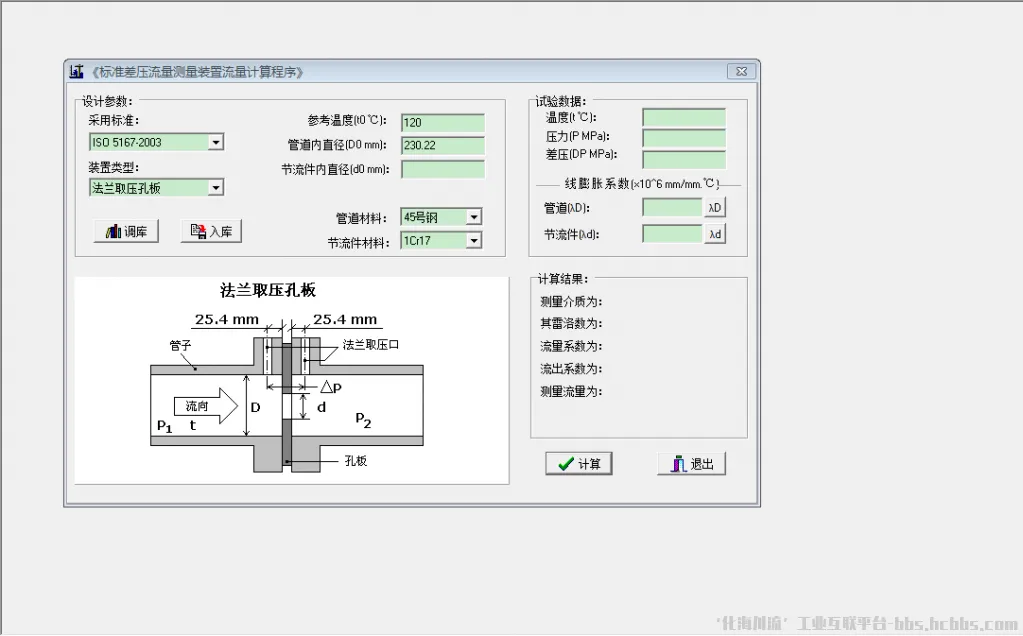Click the λd throttle expansion coefficient button

(x=715, y=234)
